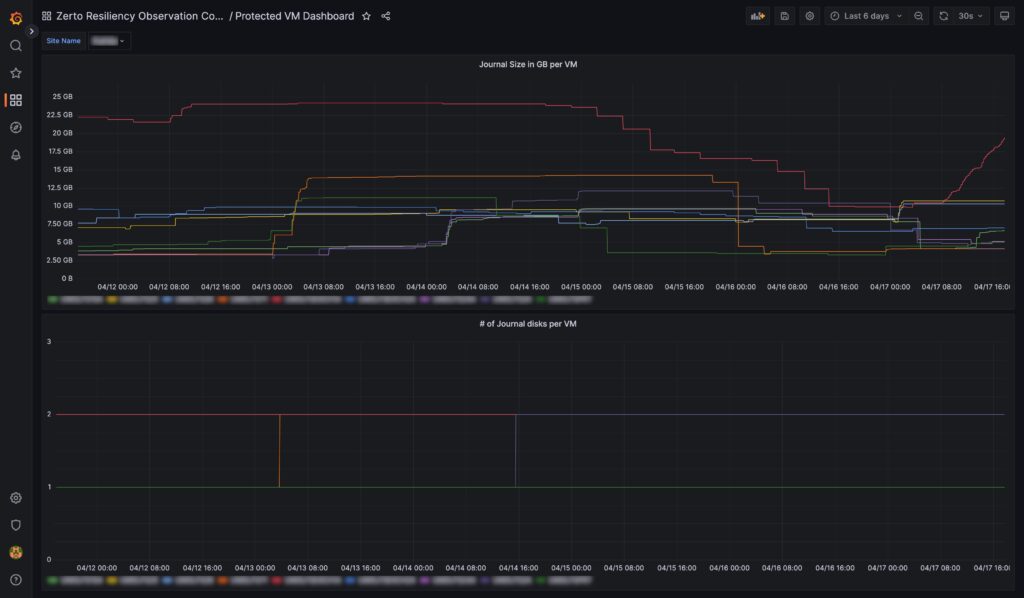Open the user profile avatar icon

(x=16, y=552)
